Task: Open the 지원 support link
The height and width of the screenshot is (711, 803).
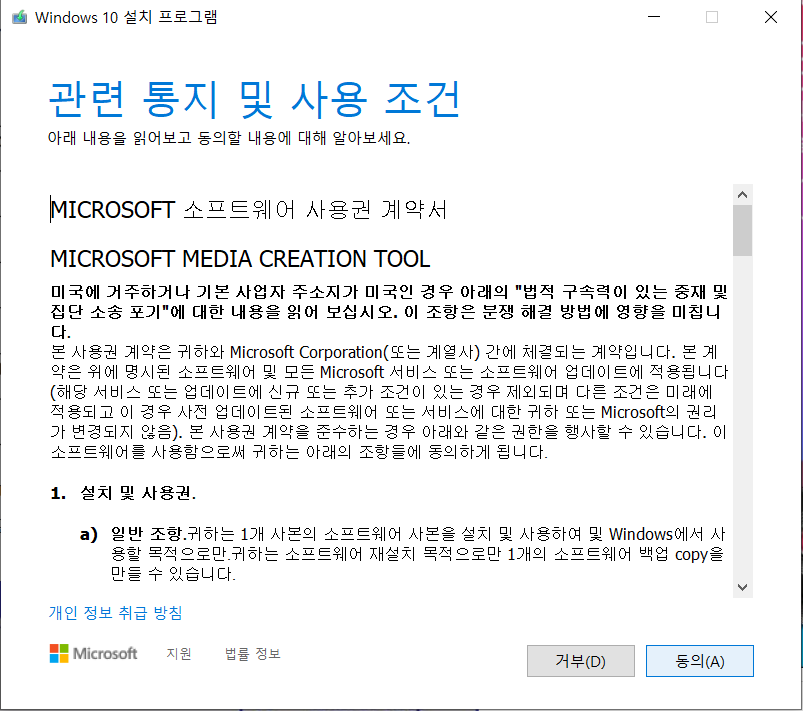Action: (179, 654)
